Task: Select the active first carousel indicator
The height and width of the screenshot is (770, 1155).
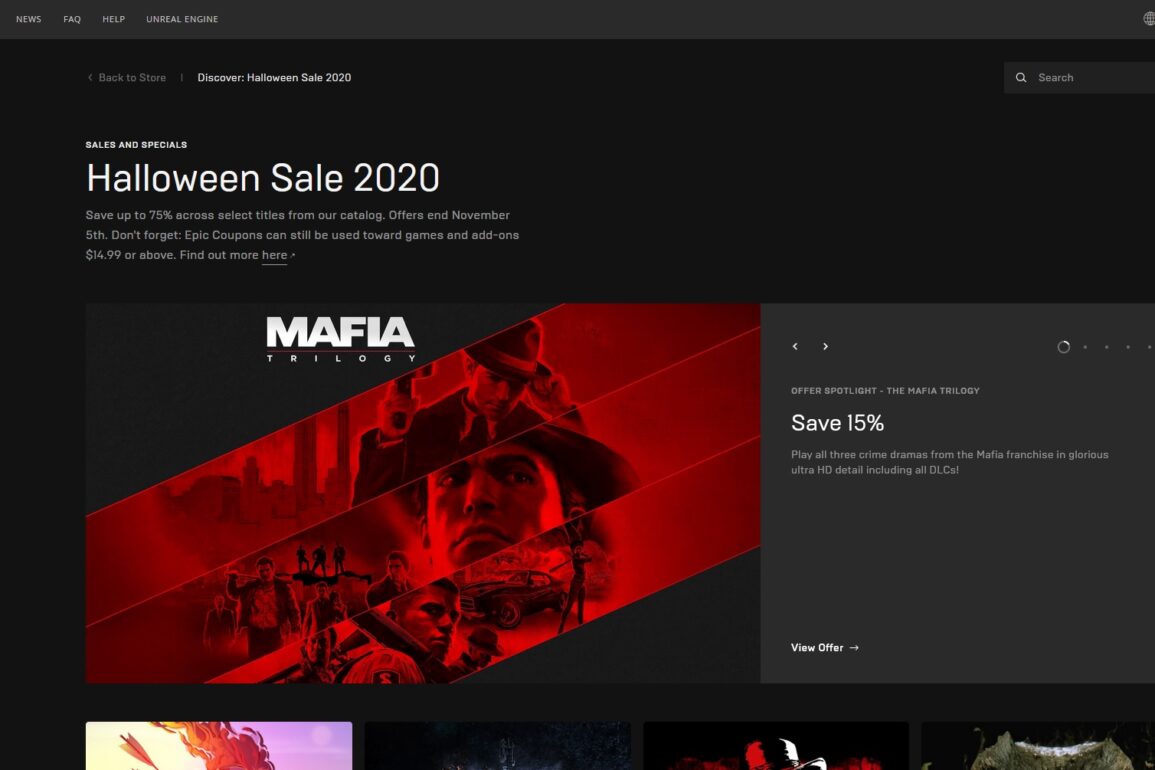Action: tap(1064, 347)
